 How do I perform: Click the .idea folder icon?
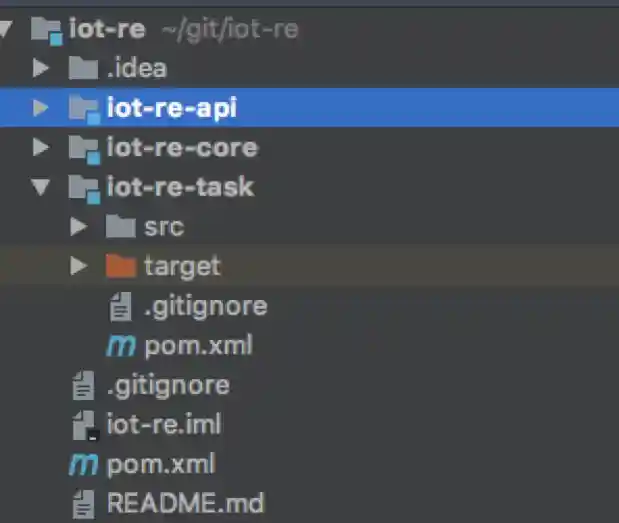pos(82,69)
